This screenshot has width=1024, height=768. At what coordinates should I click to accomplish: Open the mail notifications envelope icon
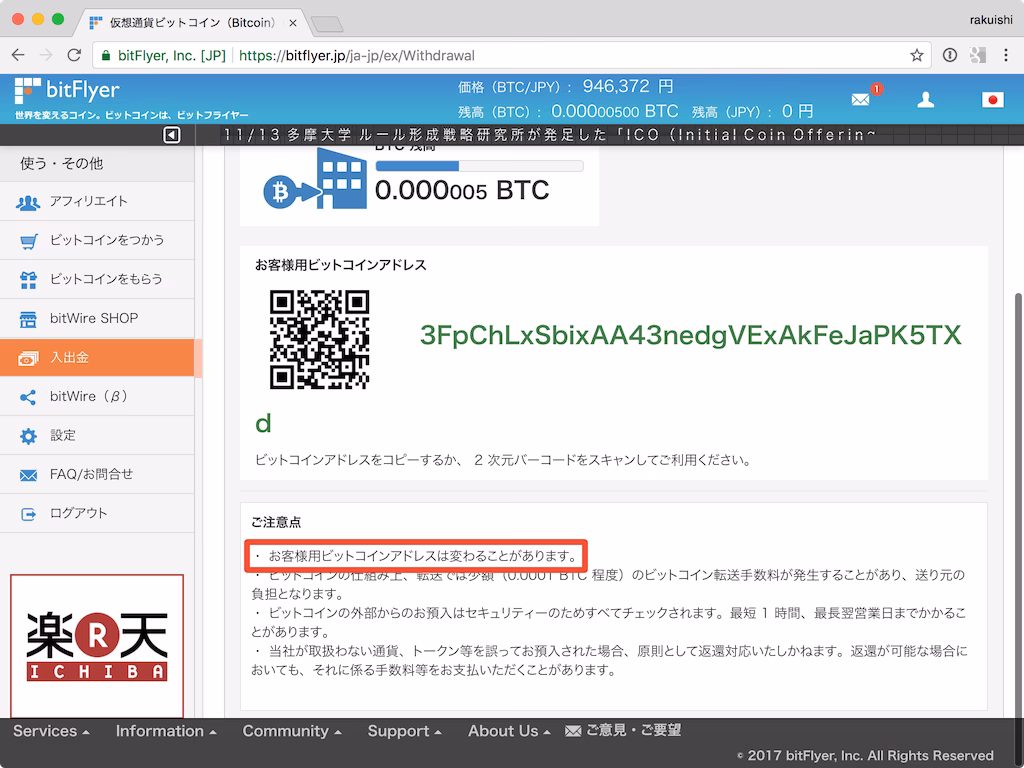coord(861,99)
